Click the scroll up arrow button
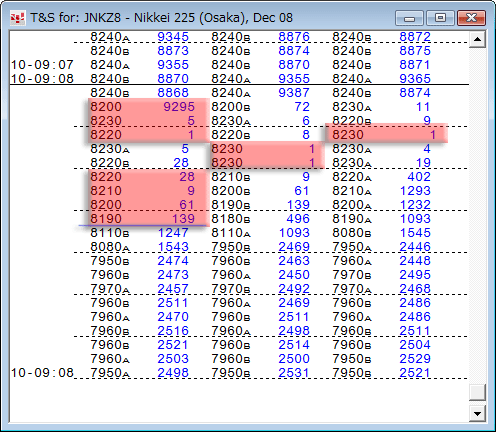This screenshot has width=496, height=432. [477, 39]
